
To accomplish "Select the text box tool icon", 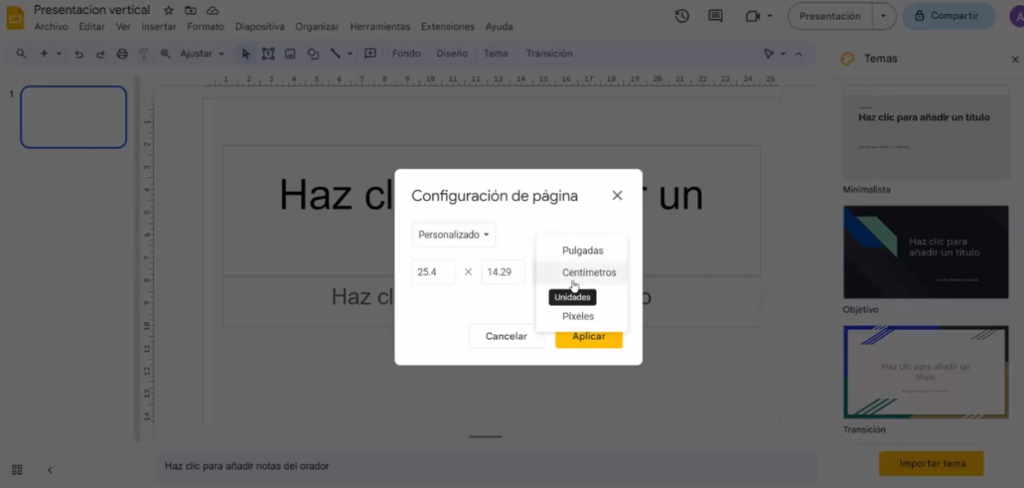I will click(x=268, y=54).
